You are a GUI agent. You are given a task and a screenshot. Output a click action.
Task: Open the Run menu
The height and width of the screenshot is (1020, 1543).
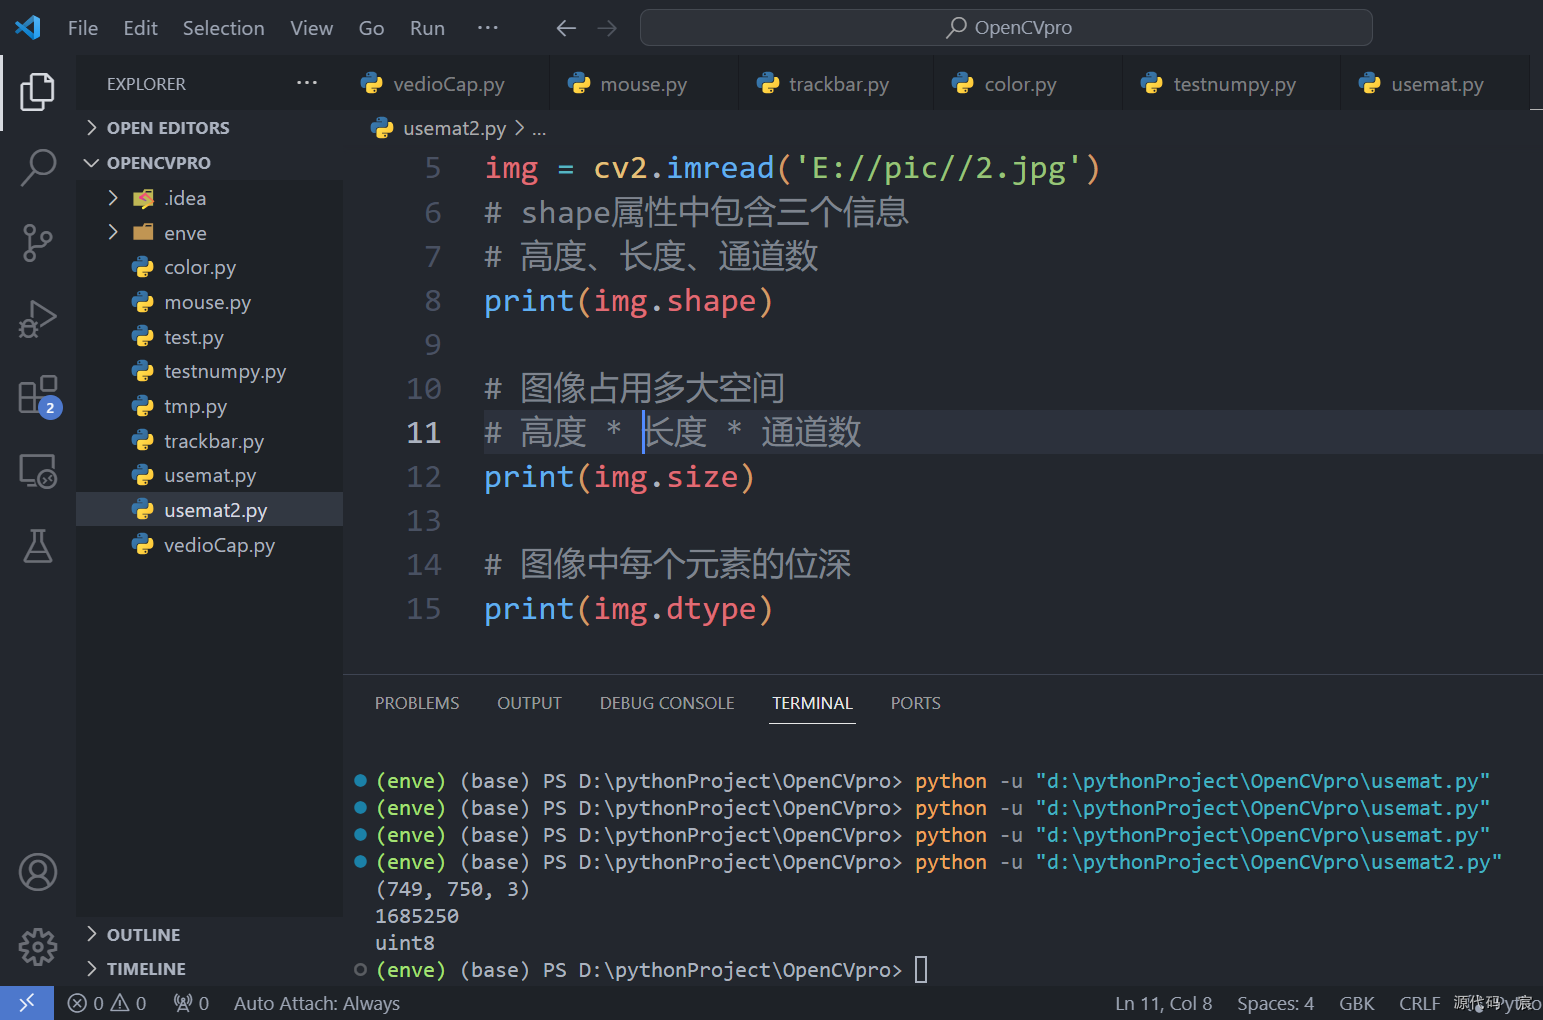tap(427, 28)
